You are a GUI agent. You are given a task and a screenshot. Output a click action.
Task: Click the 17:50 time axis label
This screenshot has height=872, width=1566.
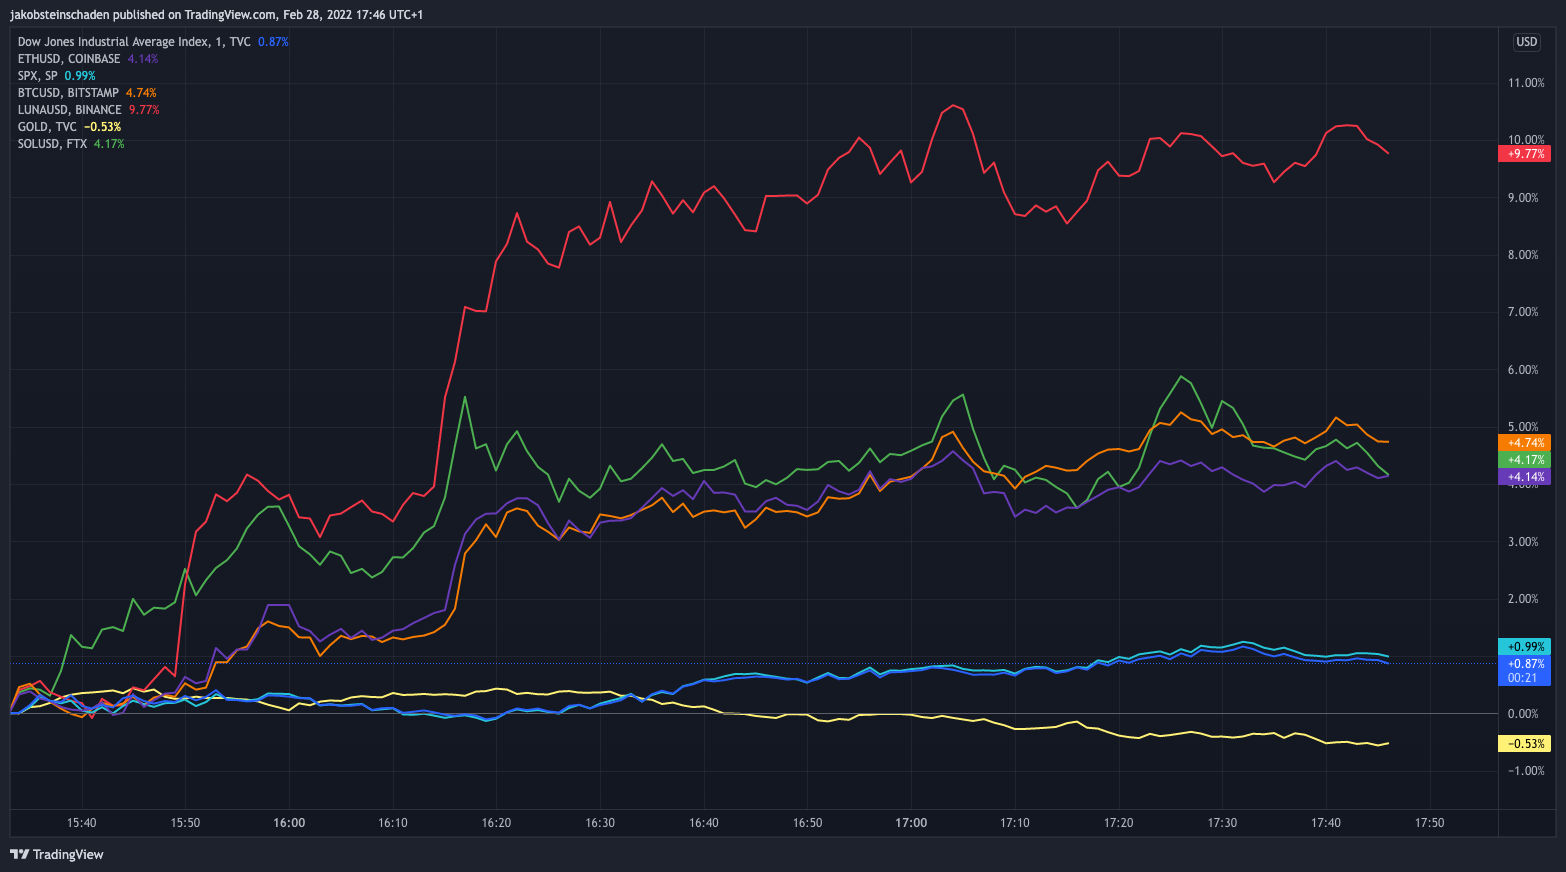(1429, 823)
